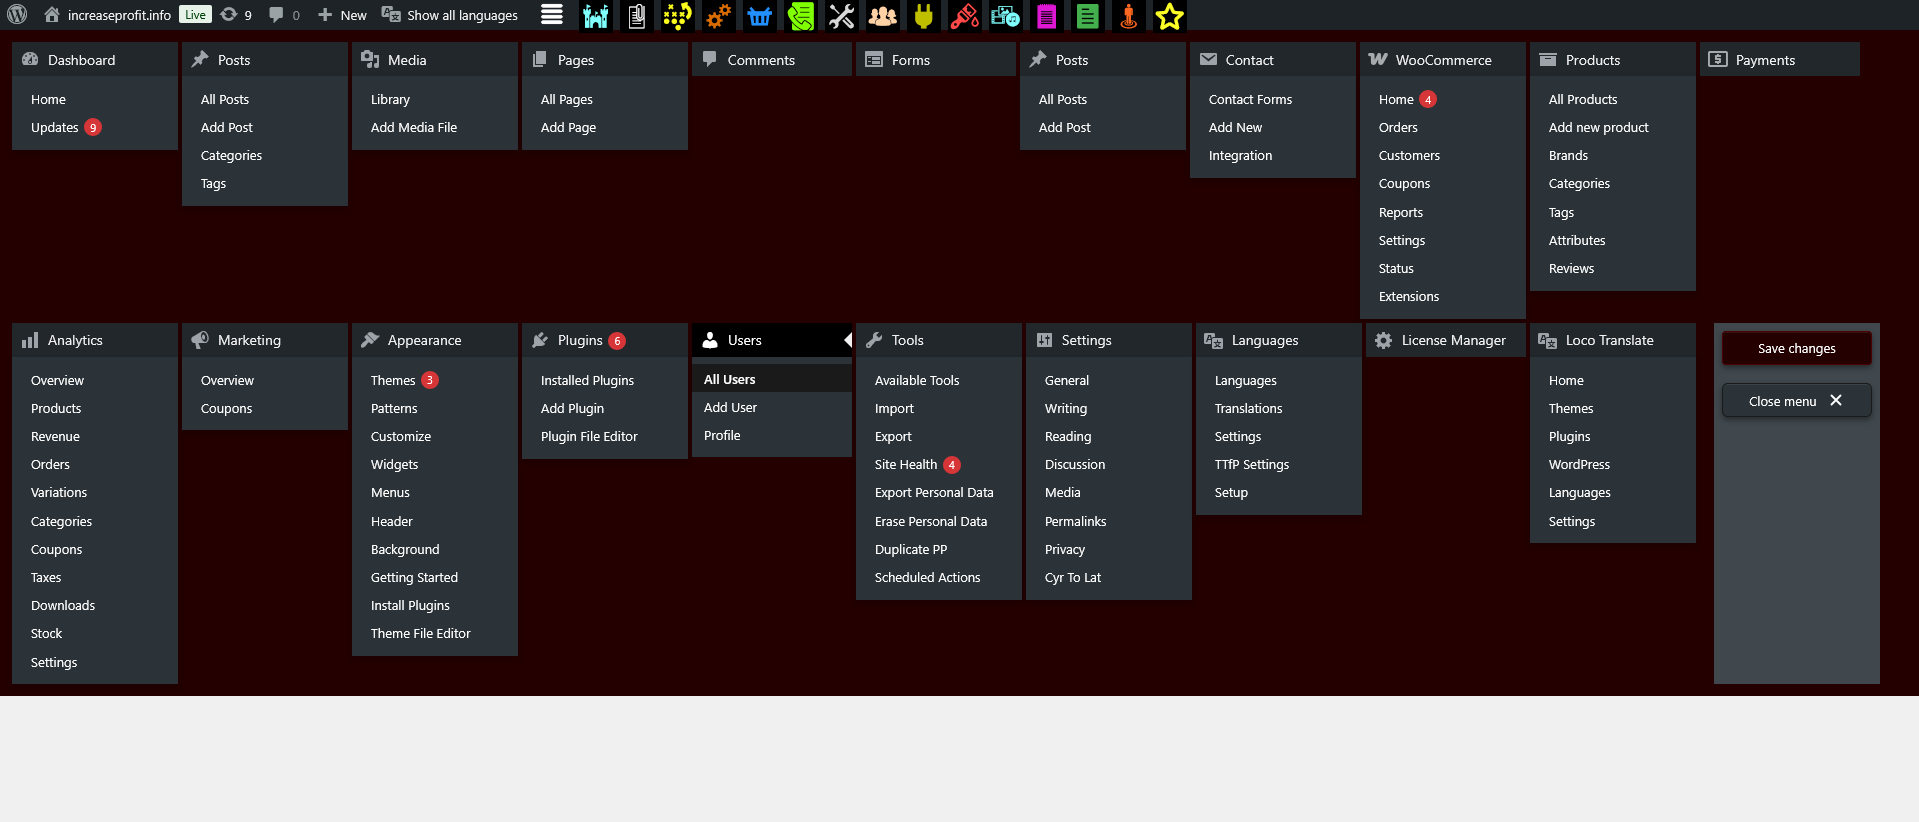1919x822 pixels.
Task: Click the media and music icon
Action: tap(1005, 16)
